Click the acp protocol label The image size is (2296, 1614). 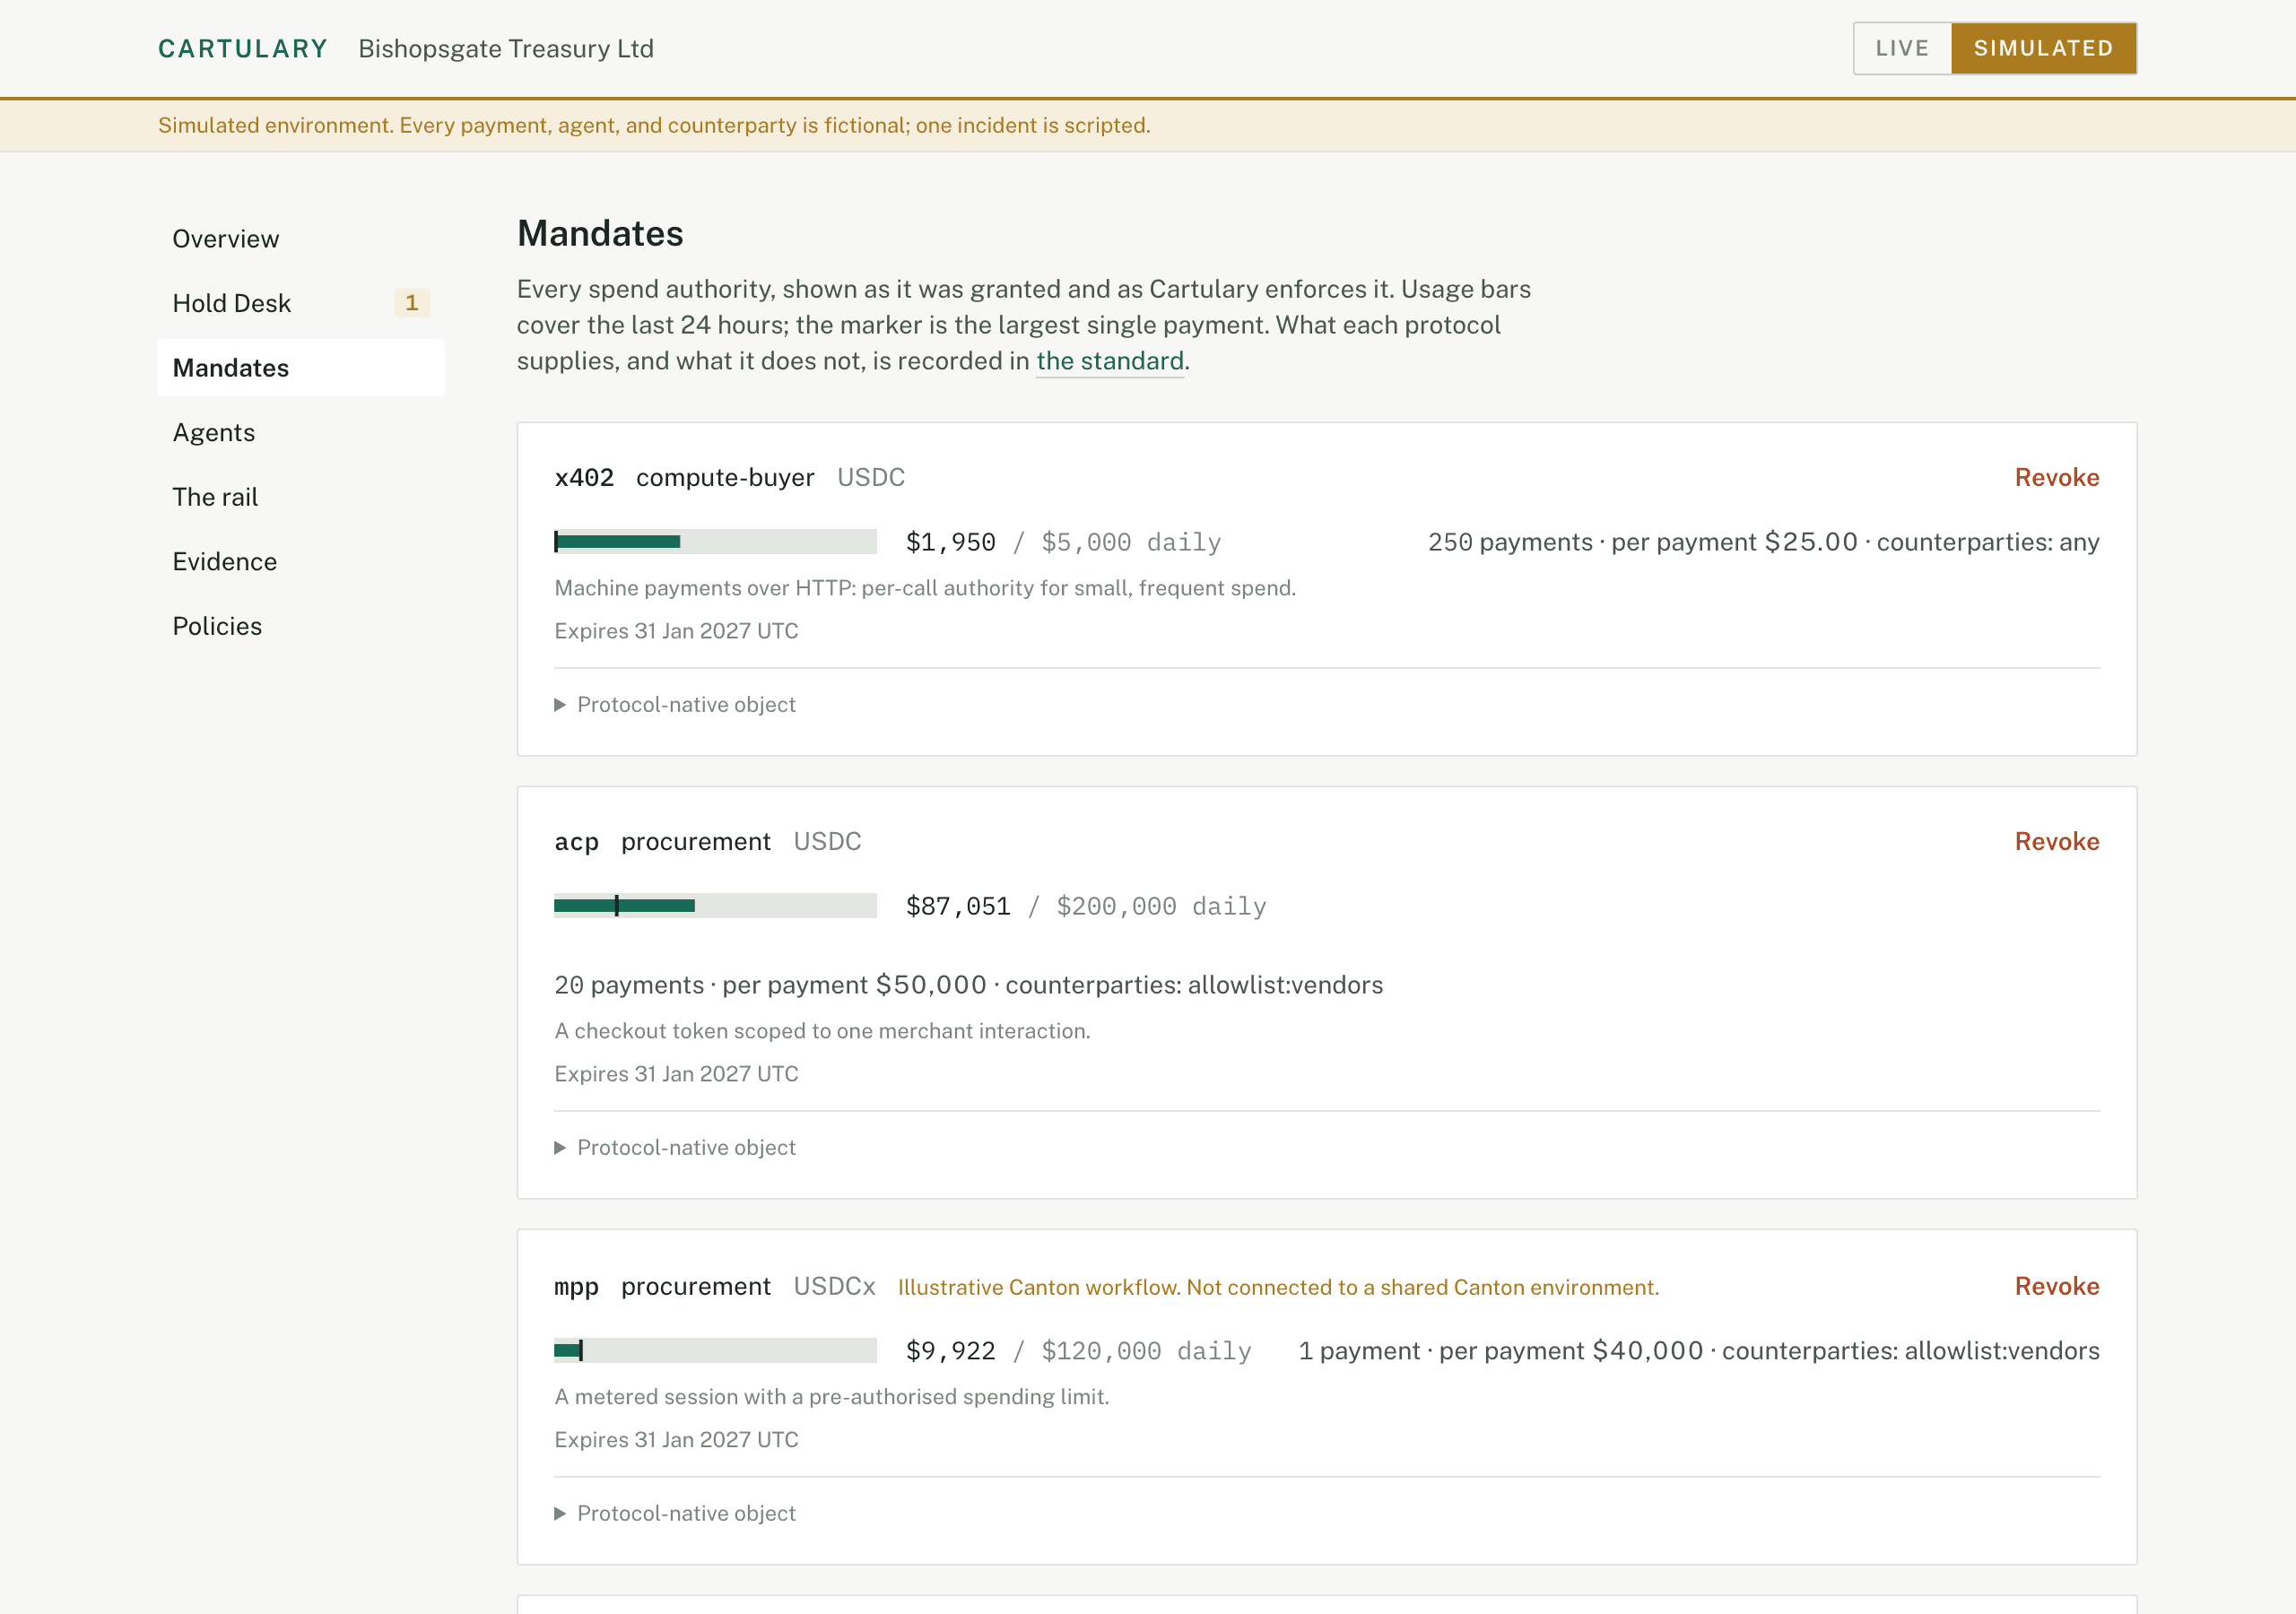(x=577, y=843)
